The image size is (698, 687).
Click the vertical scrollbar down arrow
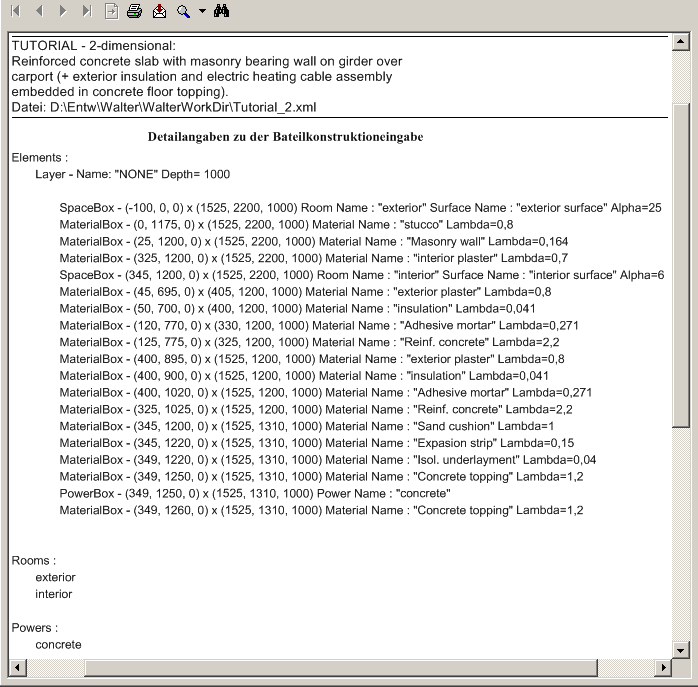pos(681,649)
